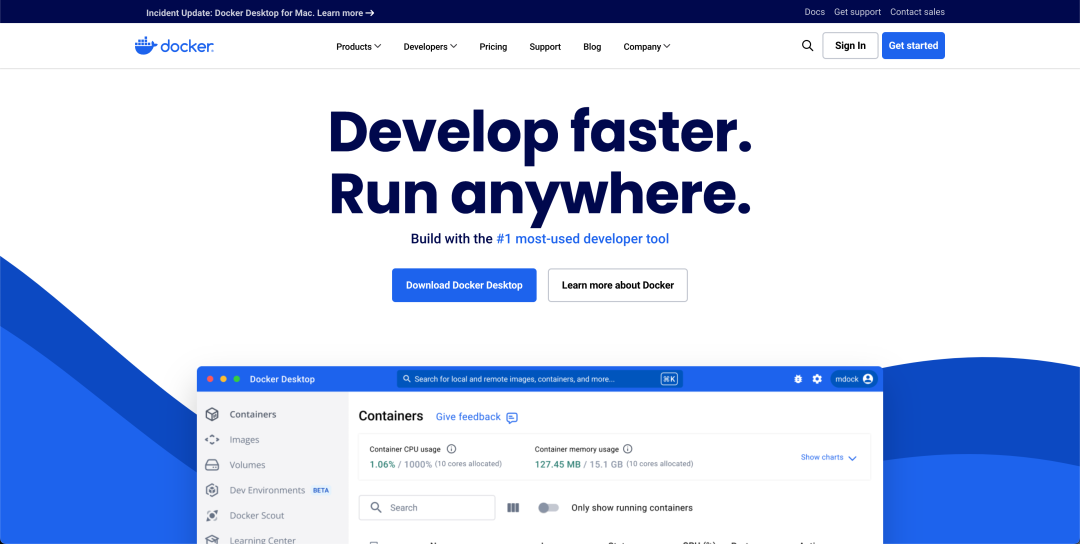Click the Sign In button
Screen dimensions: 1080x544
(850, 45)
